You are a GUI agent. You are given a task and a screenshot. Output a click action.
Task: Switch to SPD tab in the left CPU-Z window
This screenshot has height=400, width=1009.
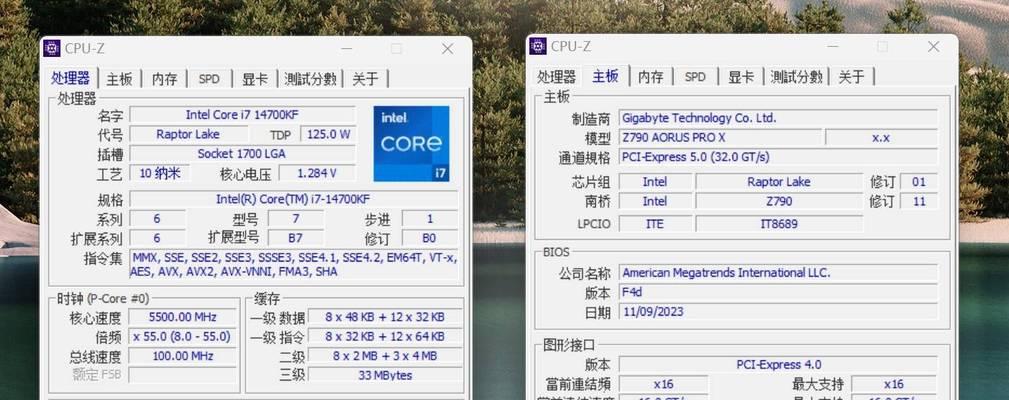209,79
